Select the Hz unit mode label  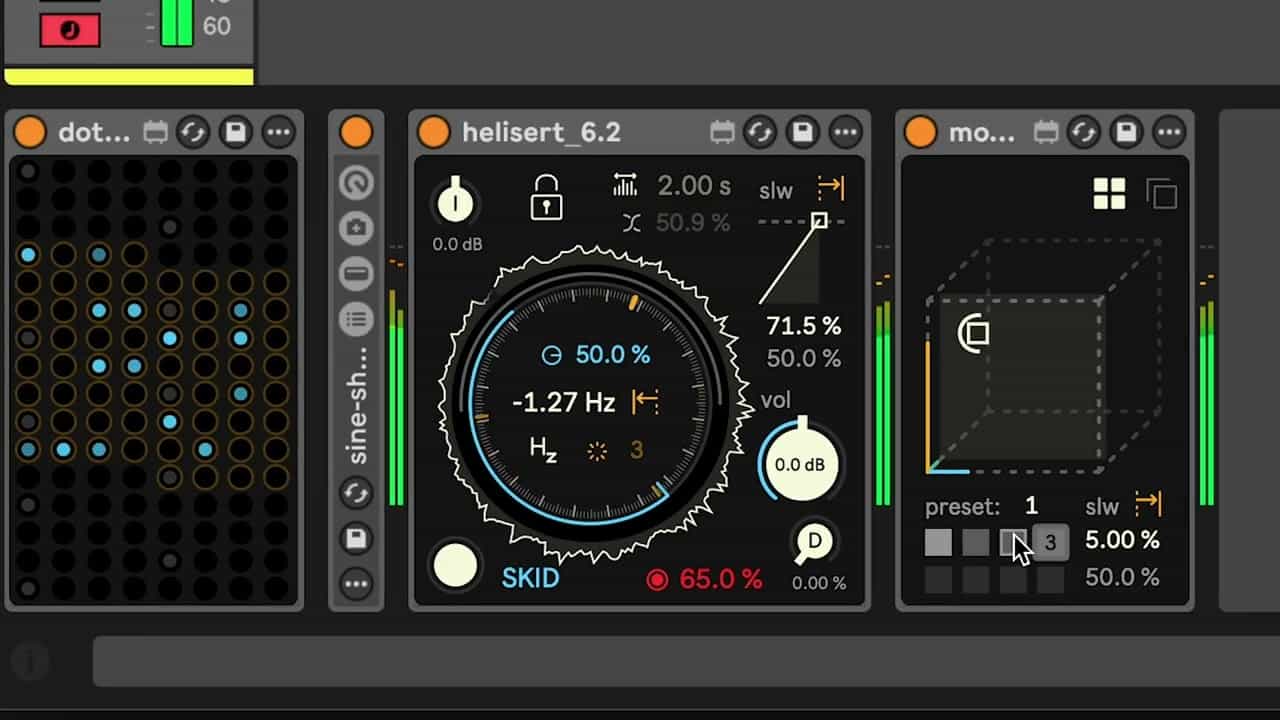543,450
